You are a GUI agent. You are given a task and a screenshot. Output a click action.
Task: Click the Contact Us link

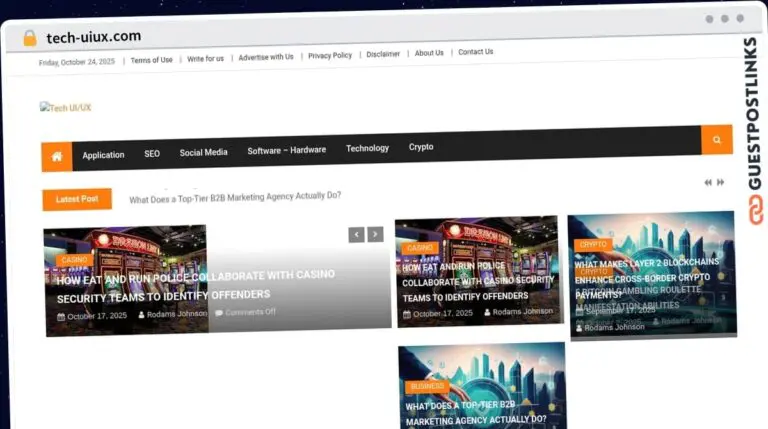tap(475, 52)
